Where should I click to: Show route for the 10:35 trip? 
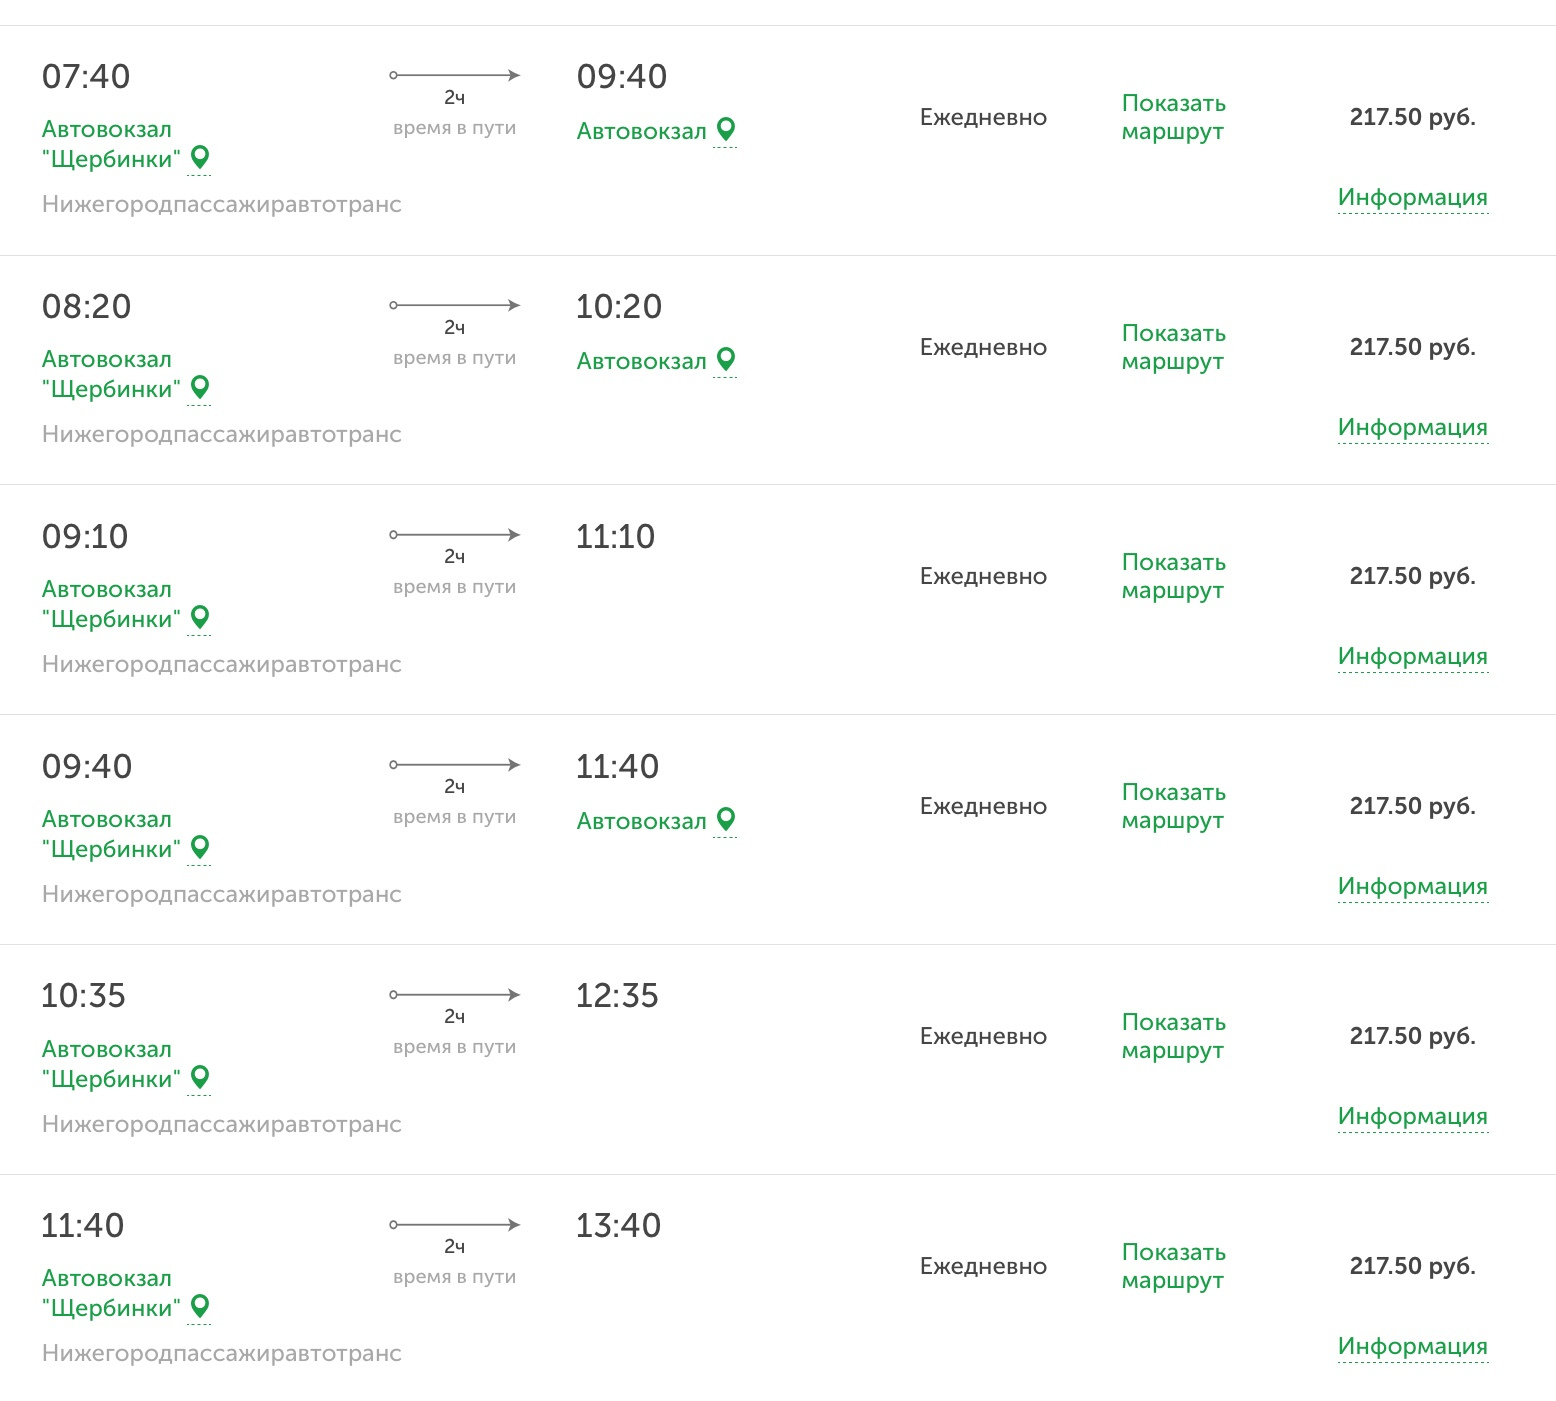click(x=1173, y=1036)
